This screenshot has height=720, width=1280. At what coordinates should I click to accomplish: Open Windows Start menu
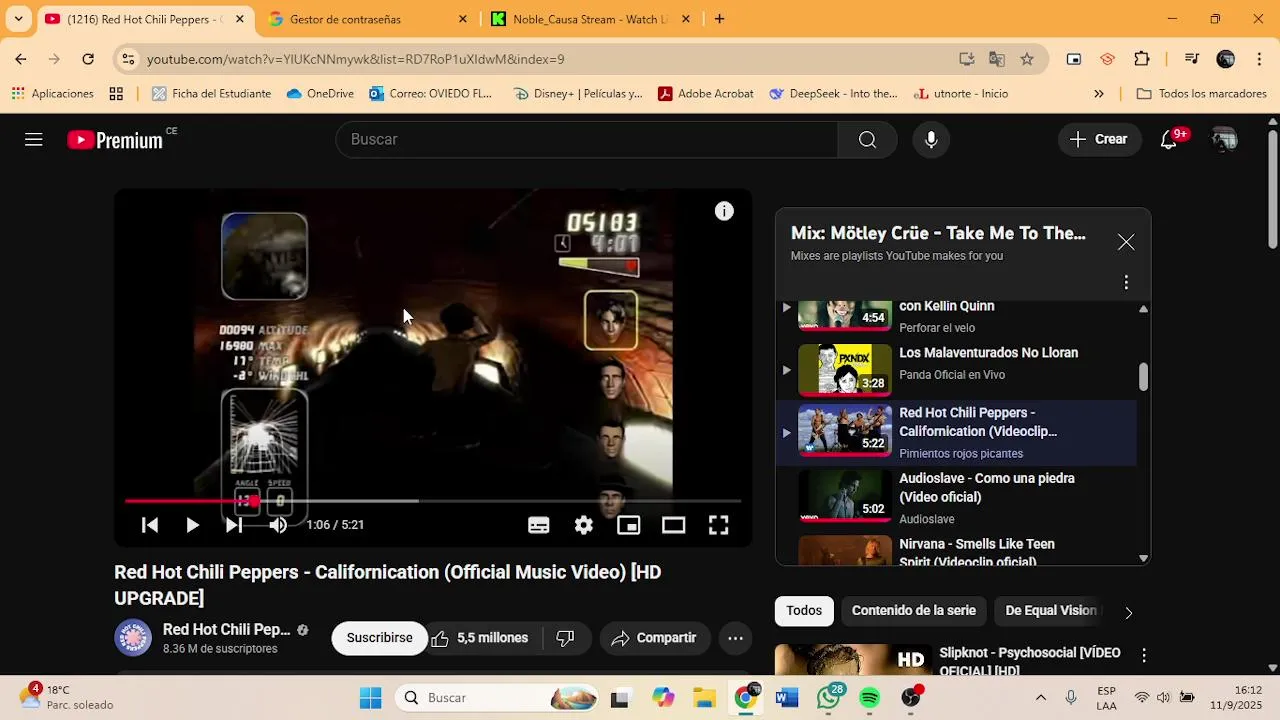[371, 698]
